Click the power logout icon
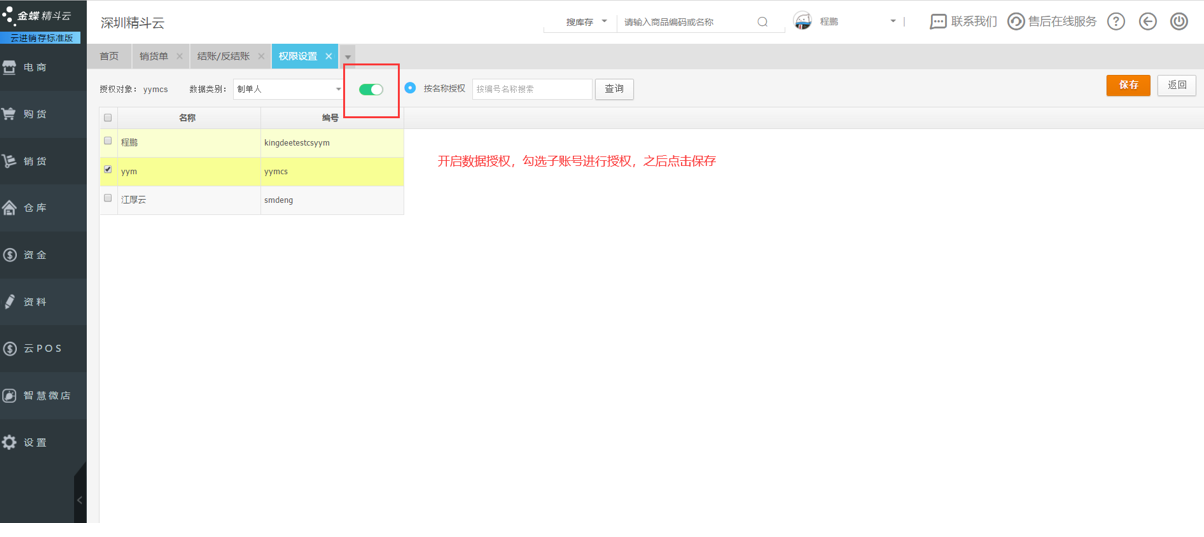 (x=1179, y=21)
